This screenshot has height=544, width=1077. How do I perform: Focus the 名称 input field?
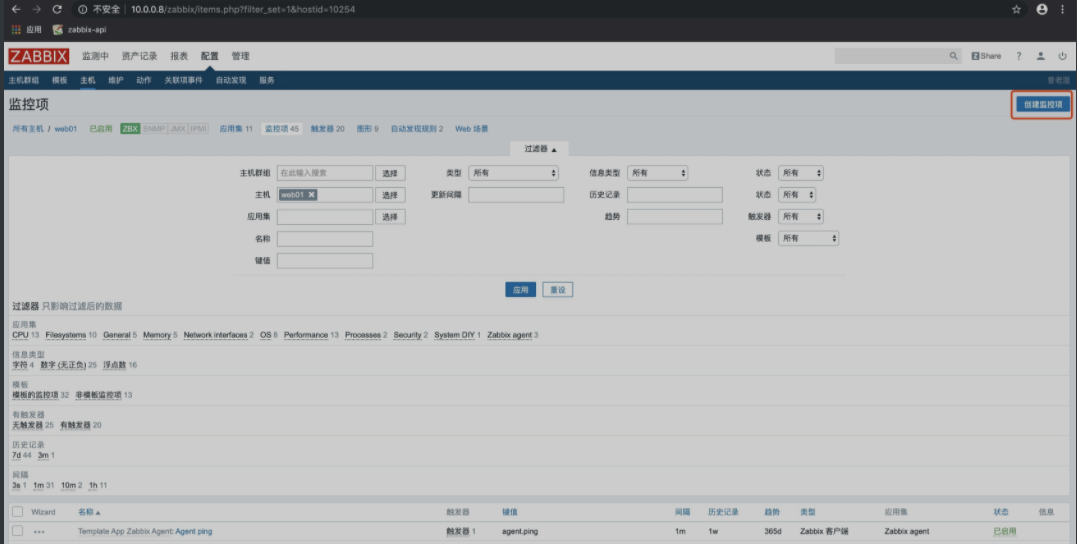[x=325, y=238]
